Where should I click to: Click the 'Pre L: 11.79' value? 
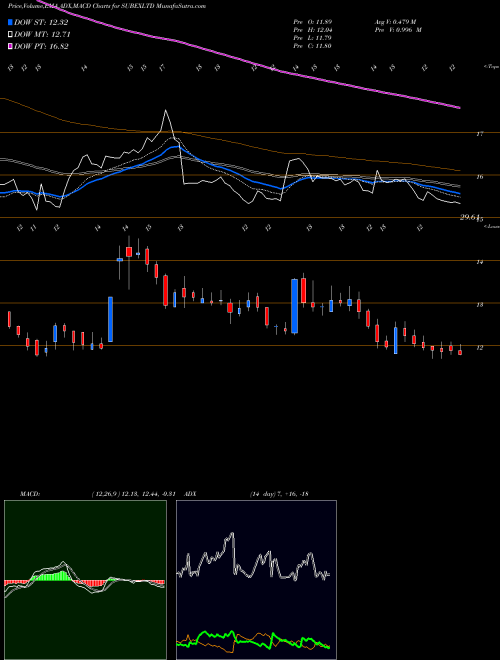coord(313,38)
